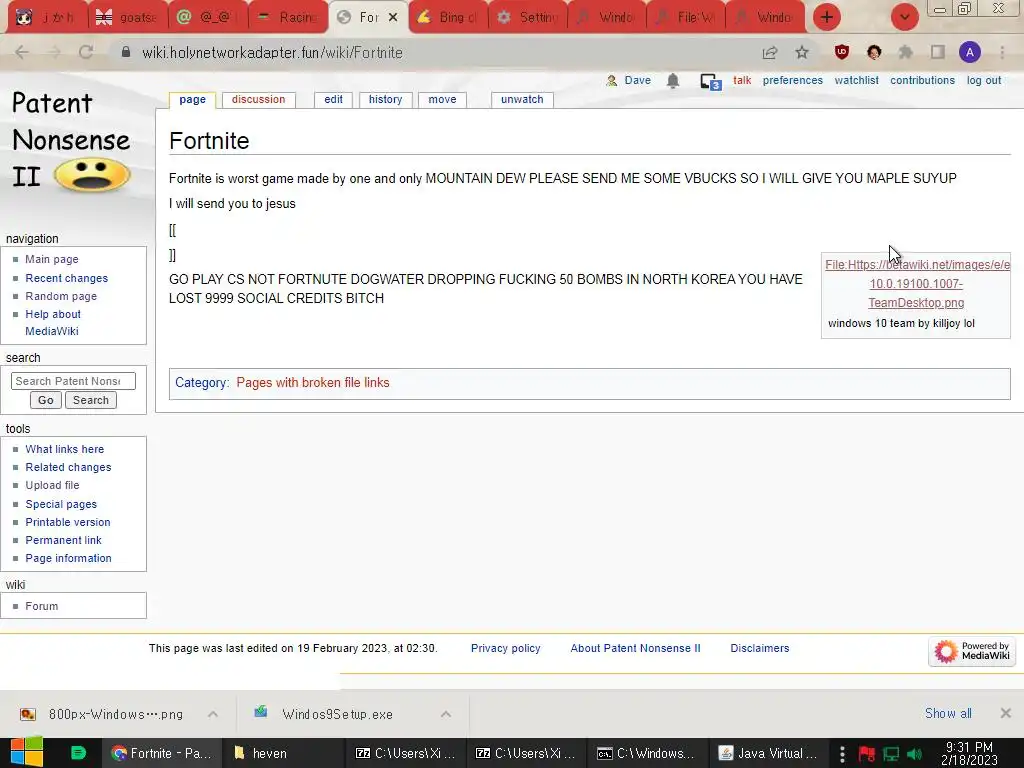Close the Fortnite browser tab
1024x768 pixels.
(393, 18)
